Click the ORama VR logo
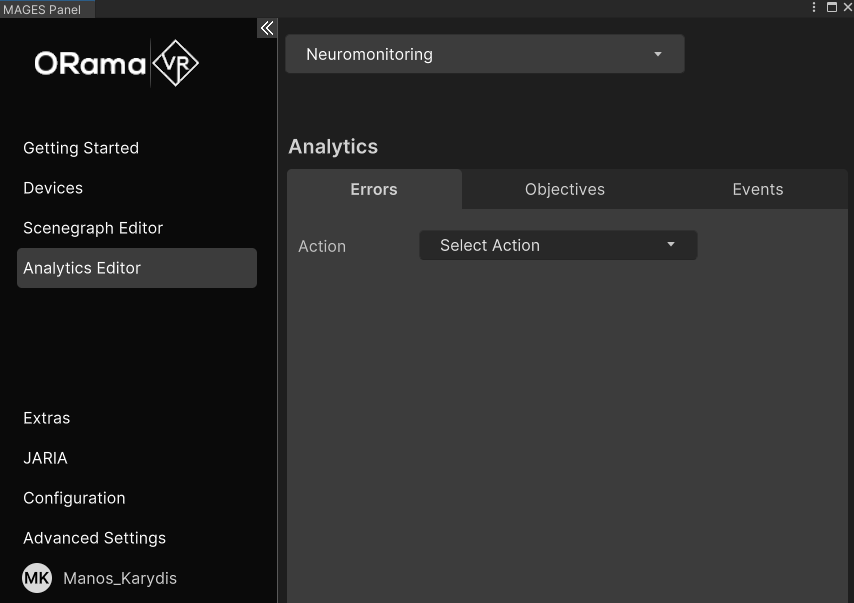 pos(117,64)
